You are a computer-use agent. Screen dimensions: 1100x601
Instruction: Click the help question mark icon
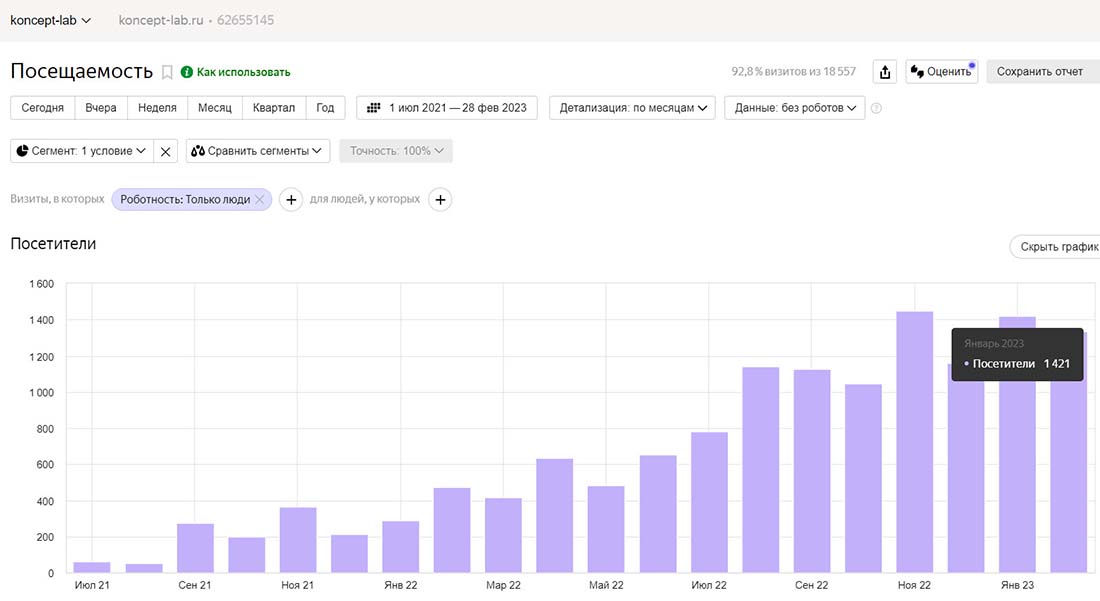(877, 108)
